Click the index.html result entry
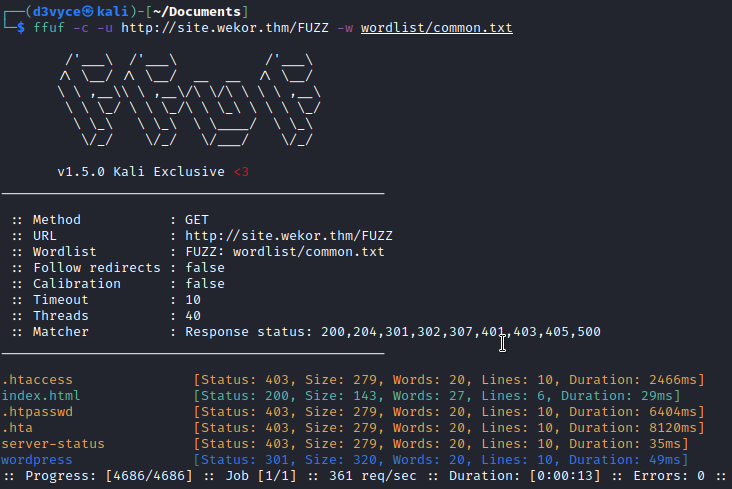The image size is (732, 489). click(41, 396)
